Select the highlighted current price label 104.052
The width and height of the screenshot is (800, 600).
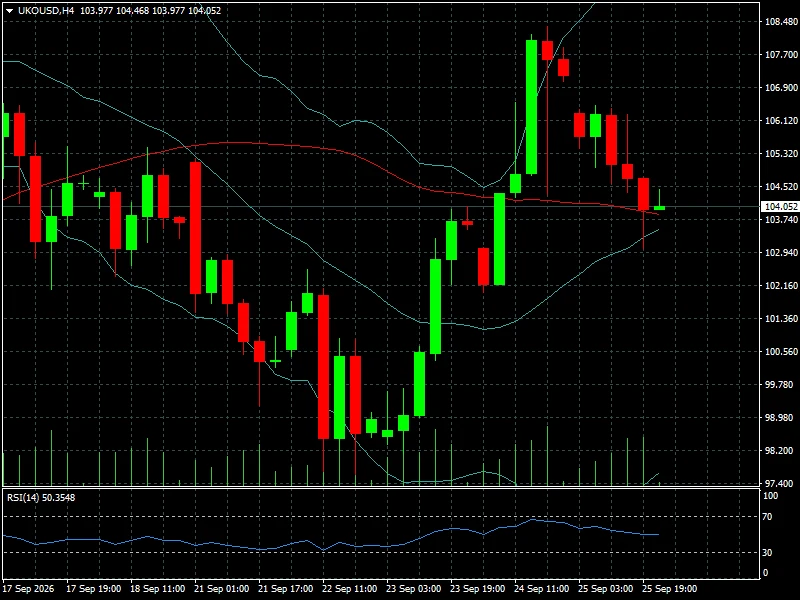pyautogui.click(x=780, y=206)
